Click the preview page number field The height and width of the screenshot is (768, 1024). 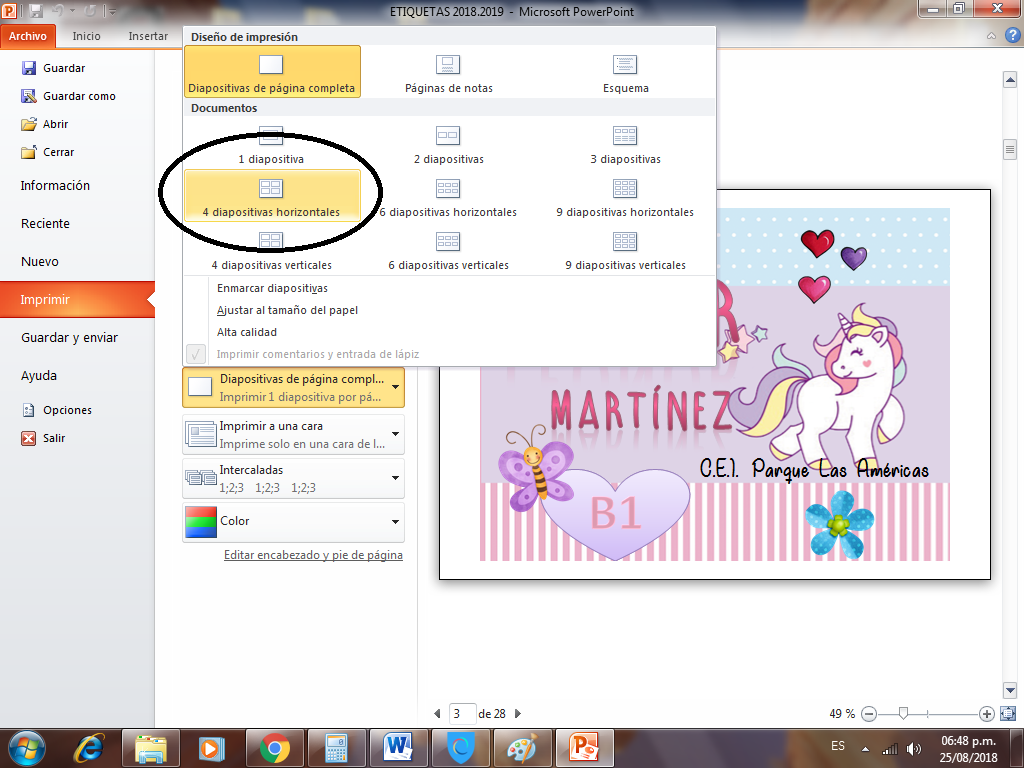point(462,714)
